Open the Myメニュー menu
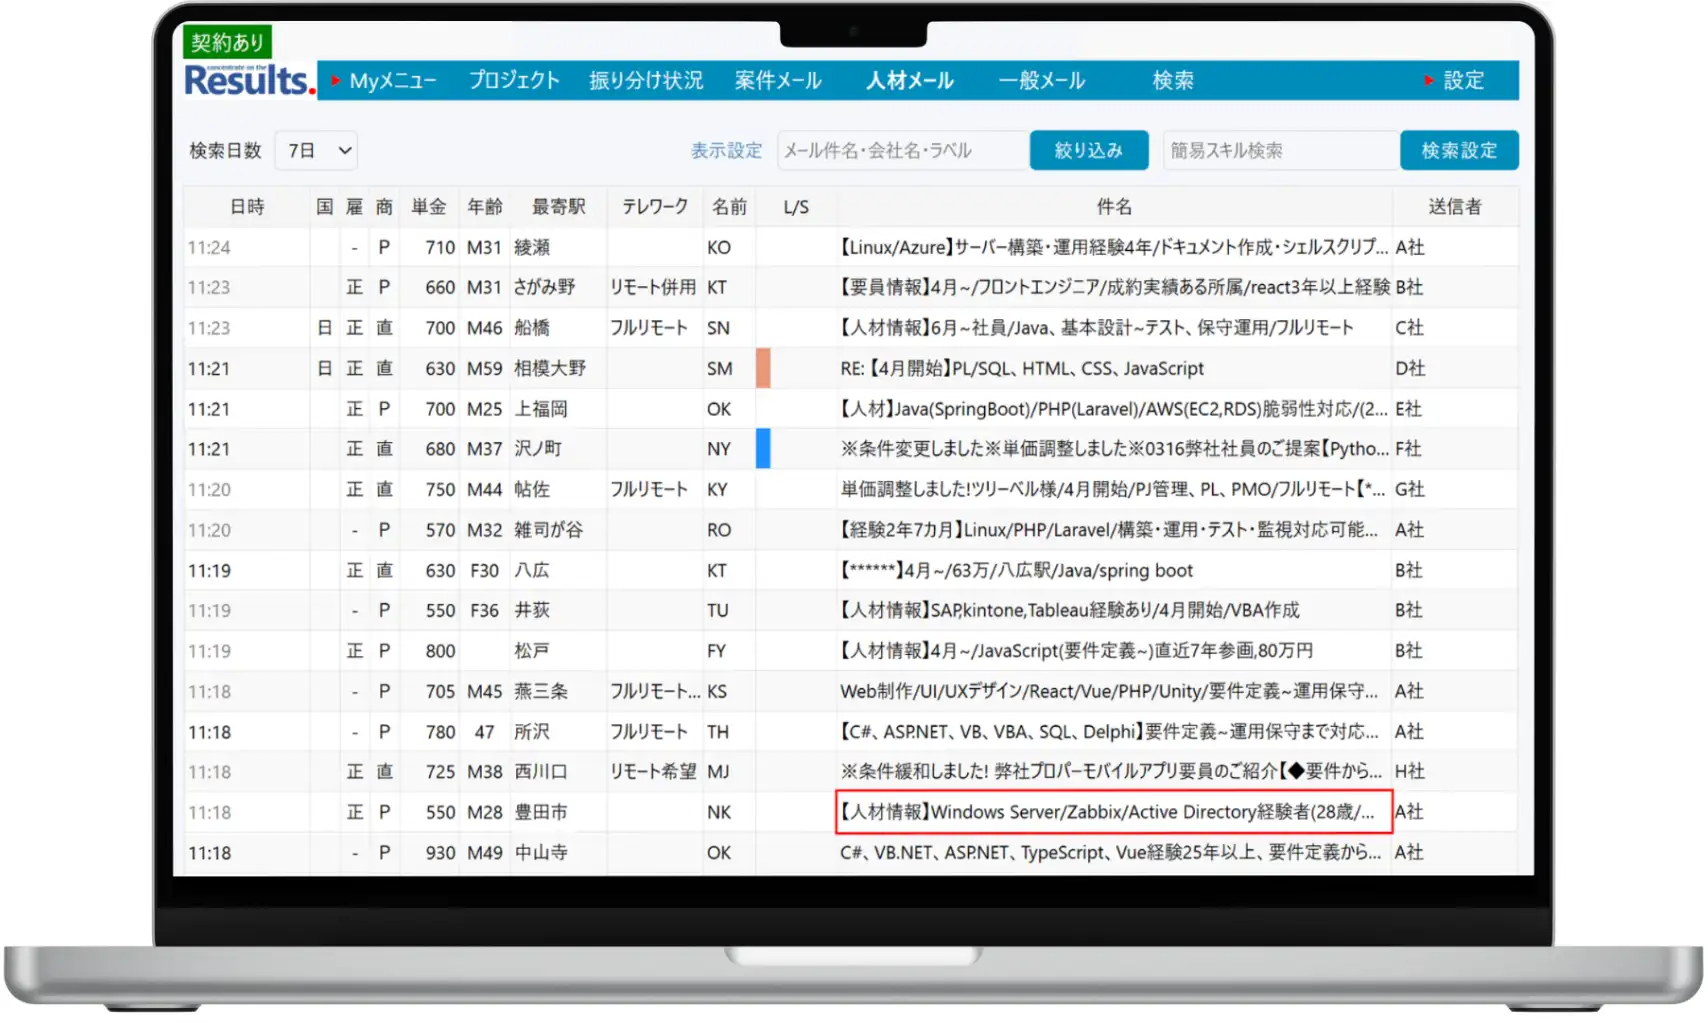1708x1023 pixels. click(392, 81)
